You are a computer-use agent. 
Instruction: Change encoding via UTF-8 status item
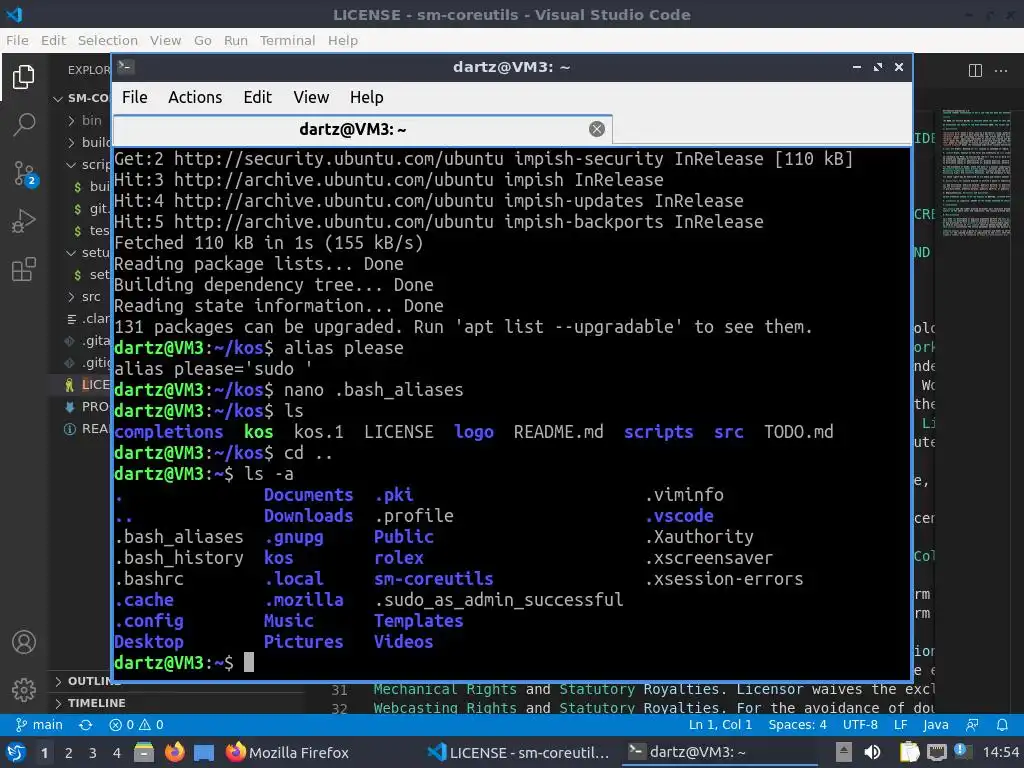click(860, 725)
